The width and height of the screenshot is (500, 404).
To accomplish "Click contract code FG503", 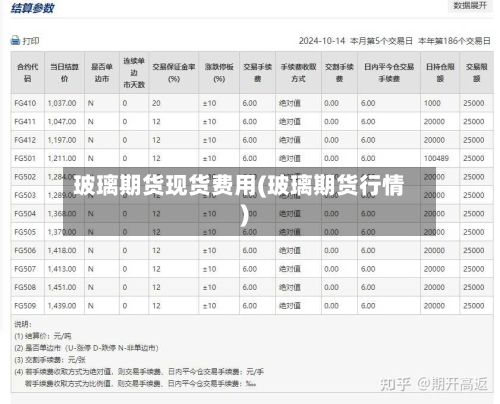I will click(x=25, y=195).
